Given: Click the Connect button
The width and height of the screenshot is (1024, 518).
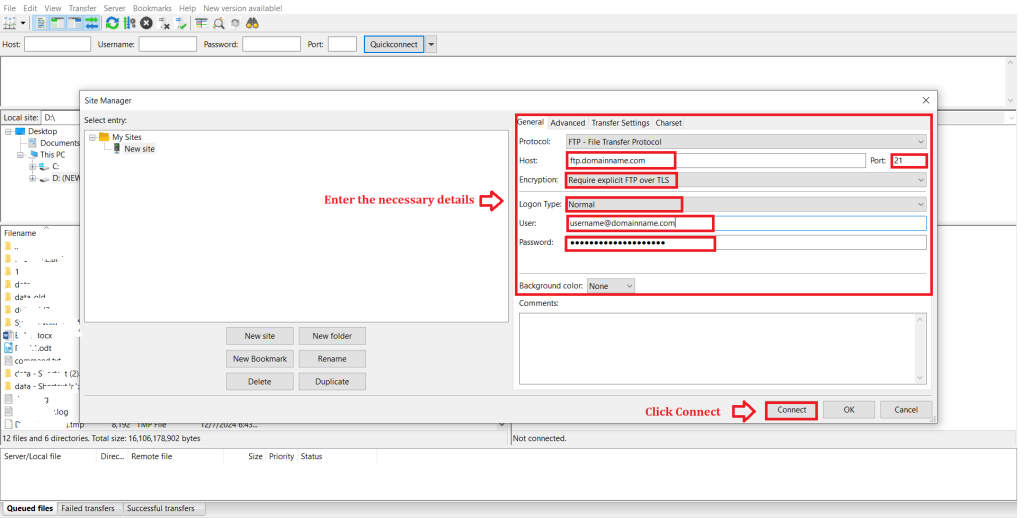Looking at the screenshot, I should (x=792, y=410).
